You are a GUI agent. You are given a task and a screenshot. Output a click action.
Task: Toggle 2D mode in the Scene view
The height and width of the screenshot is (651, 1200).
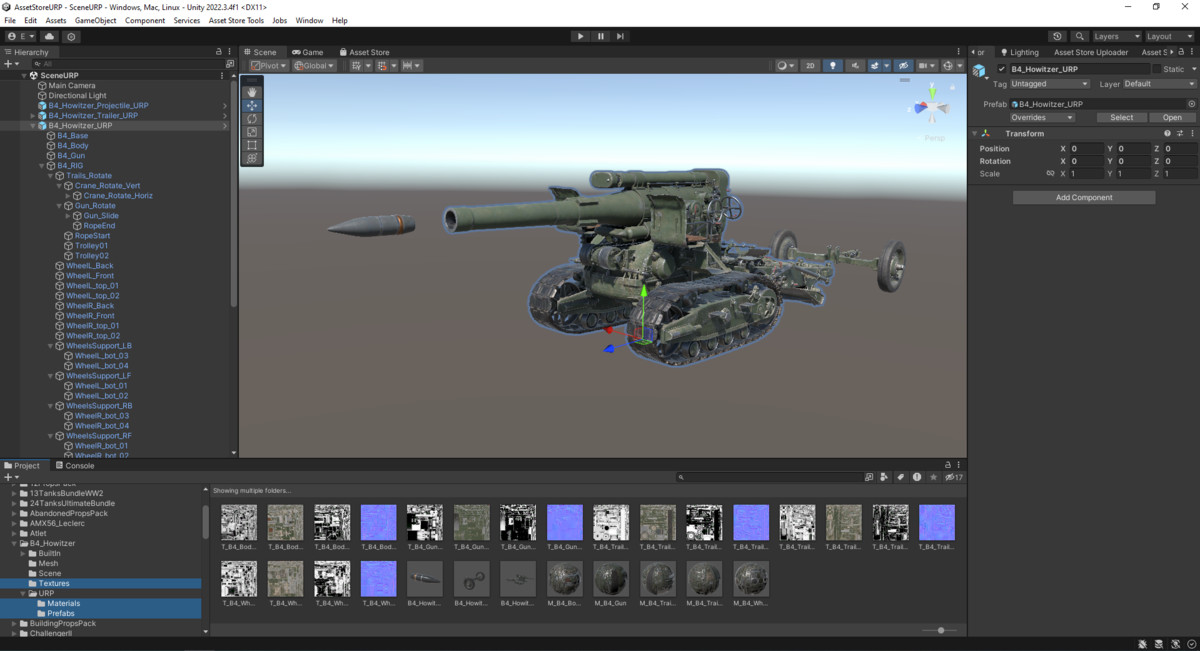[811, 65]
